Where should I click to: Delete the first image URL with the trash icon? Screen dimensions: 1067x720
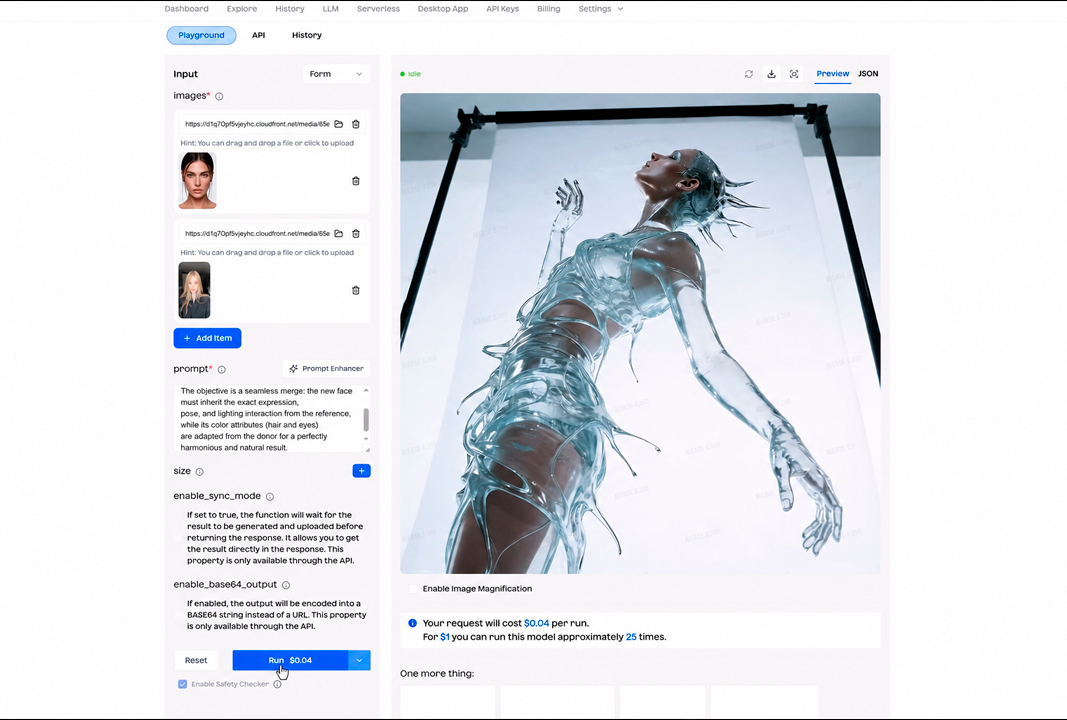click(x=355, y=124)
